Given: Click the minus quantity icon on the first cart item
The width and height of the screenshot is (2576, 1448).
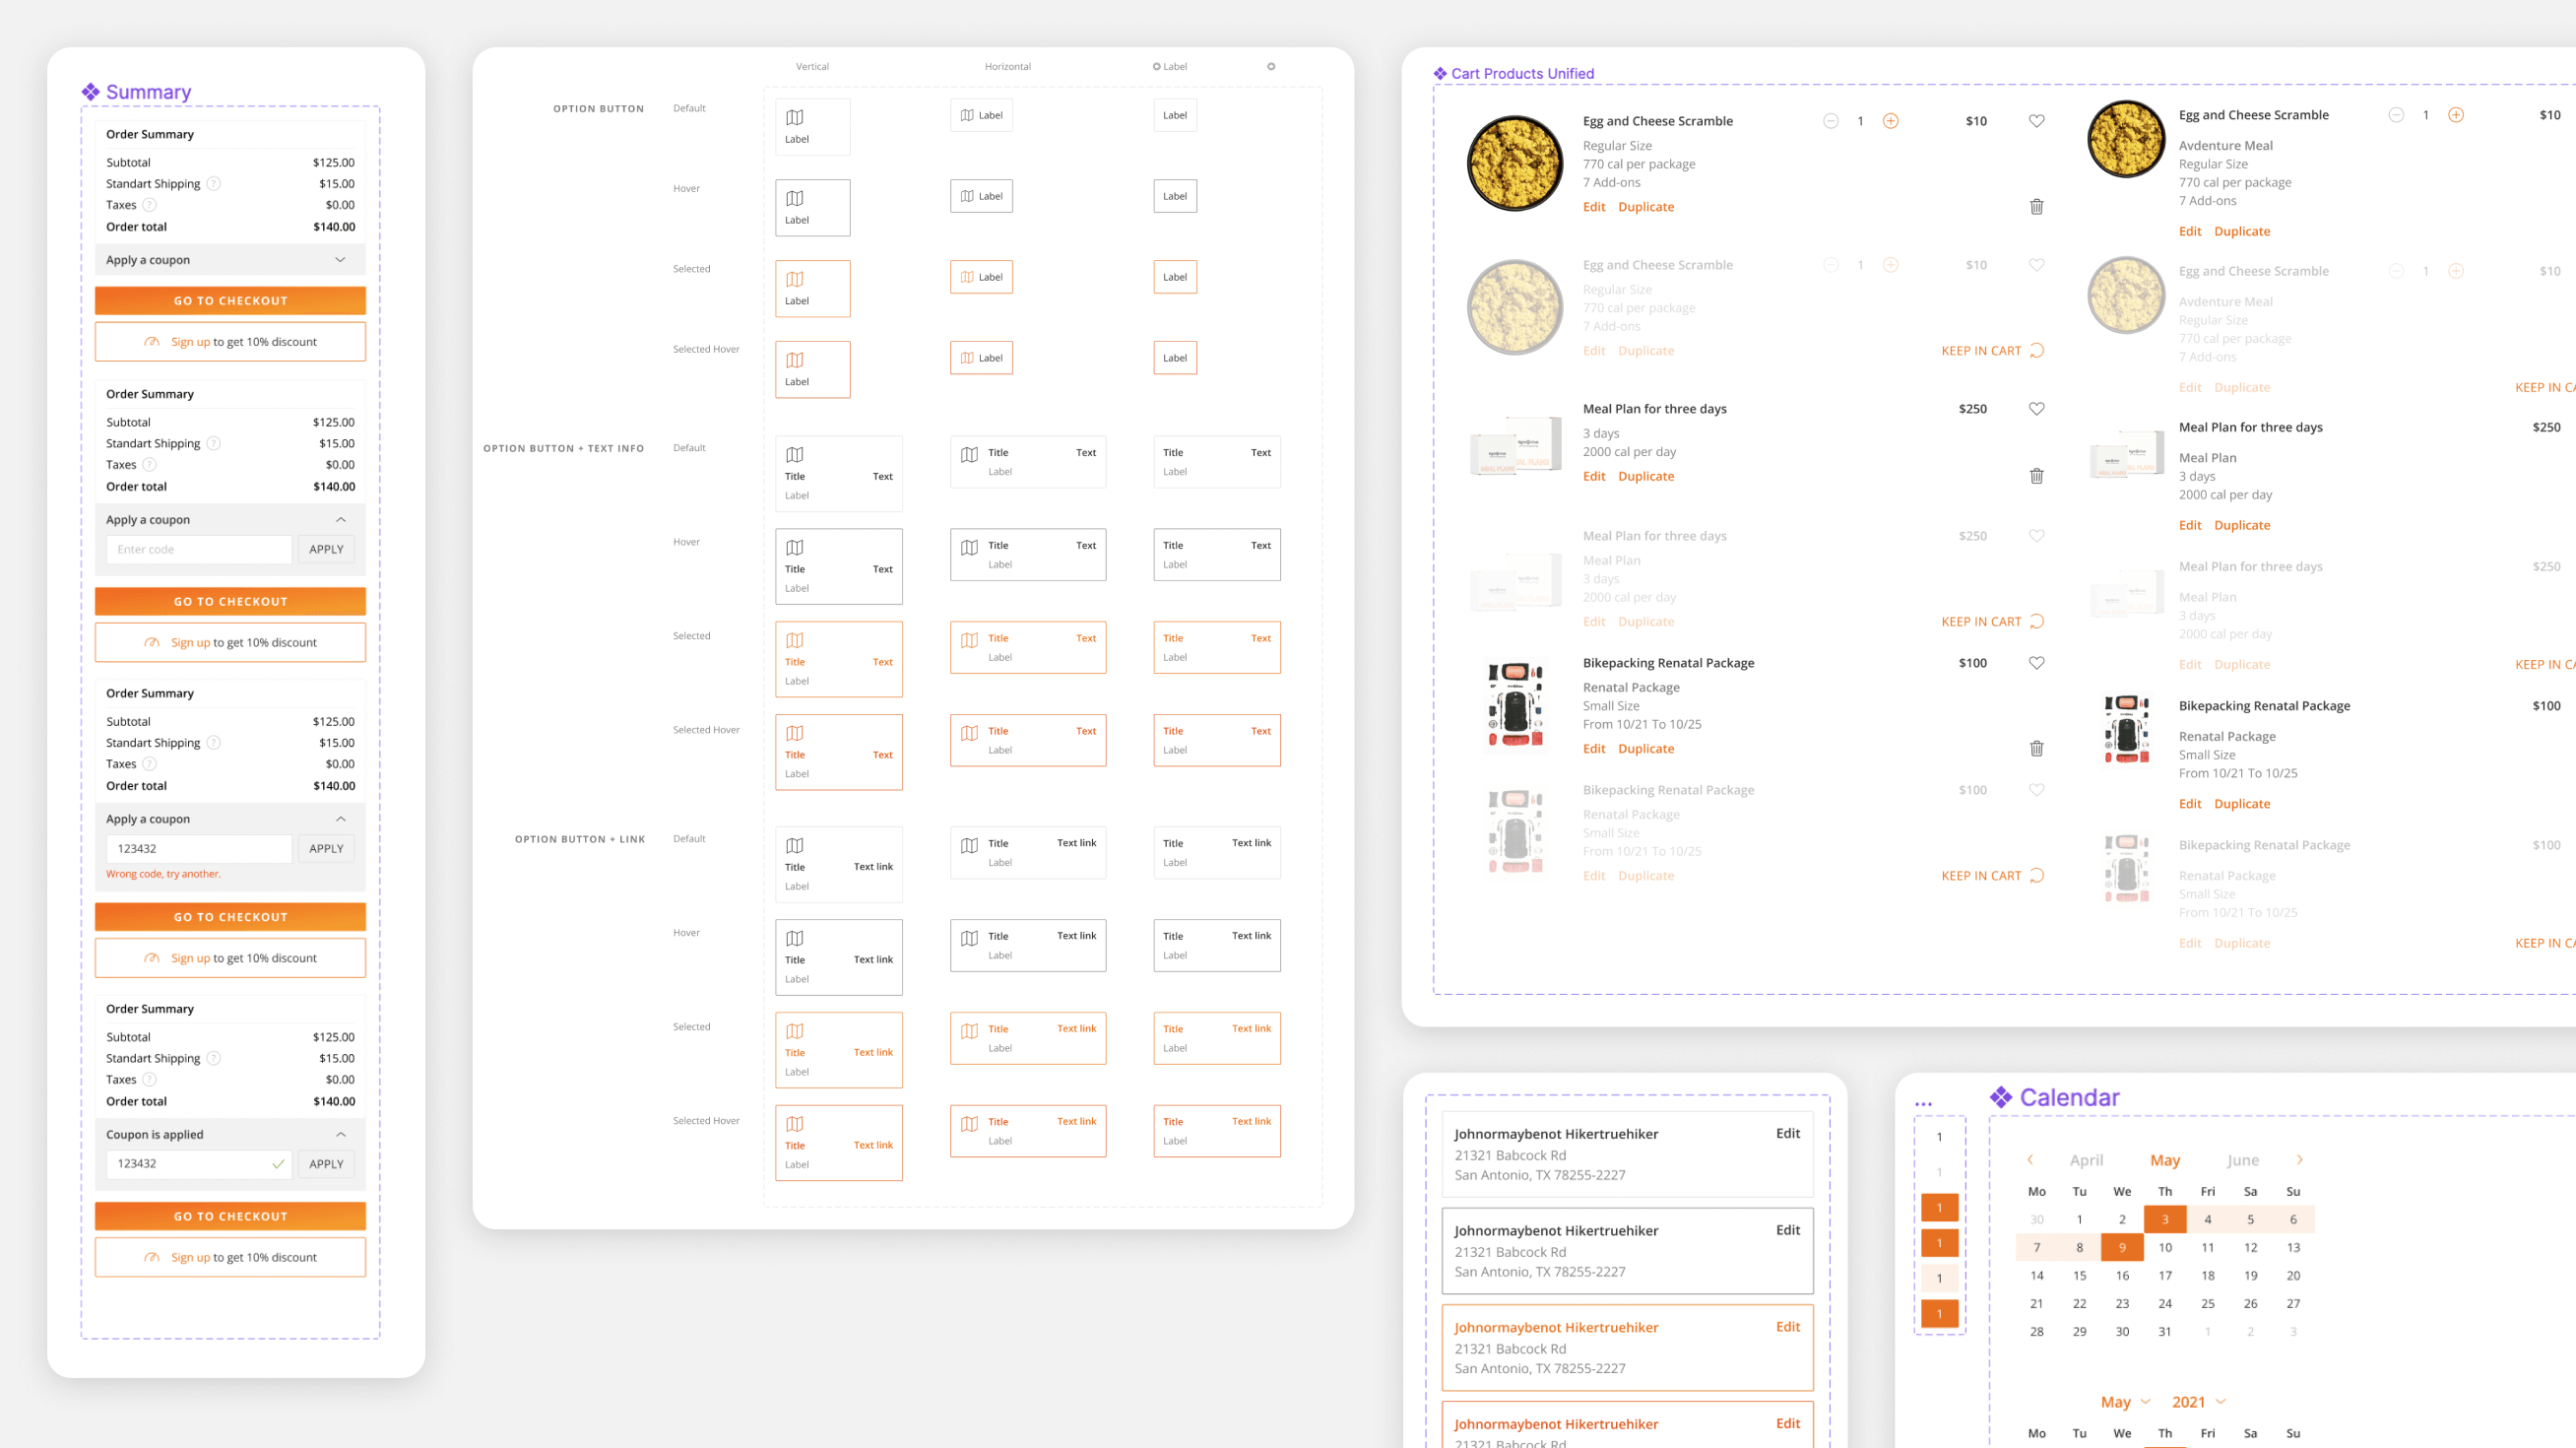Looking at the screenshot, I should (1830, 121).
